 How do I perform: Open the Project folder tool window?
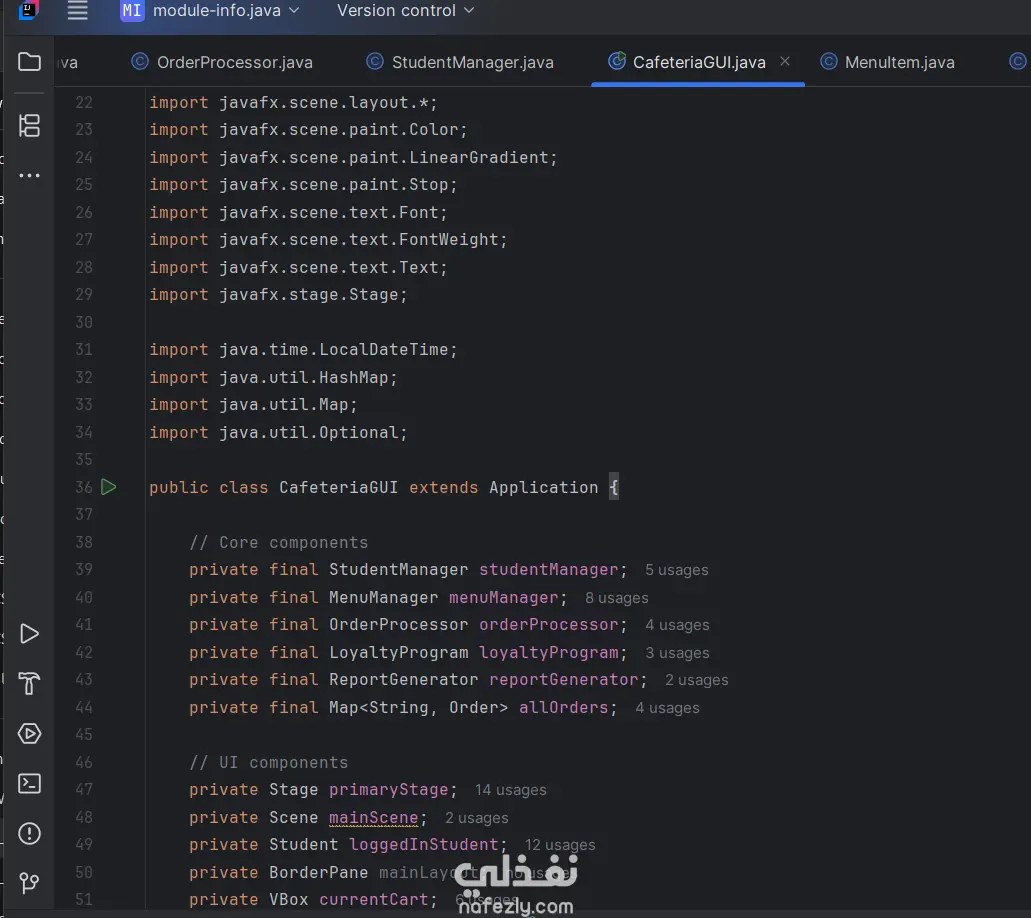coord(29,62)
